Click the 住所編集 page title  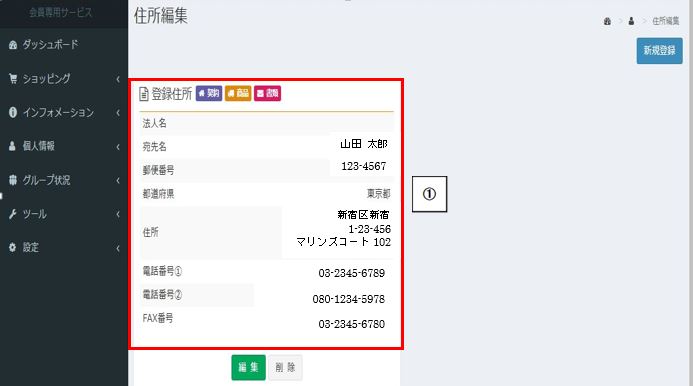point(160,16)
